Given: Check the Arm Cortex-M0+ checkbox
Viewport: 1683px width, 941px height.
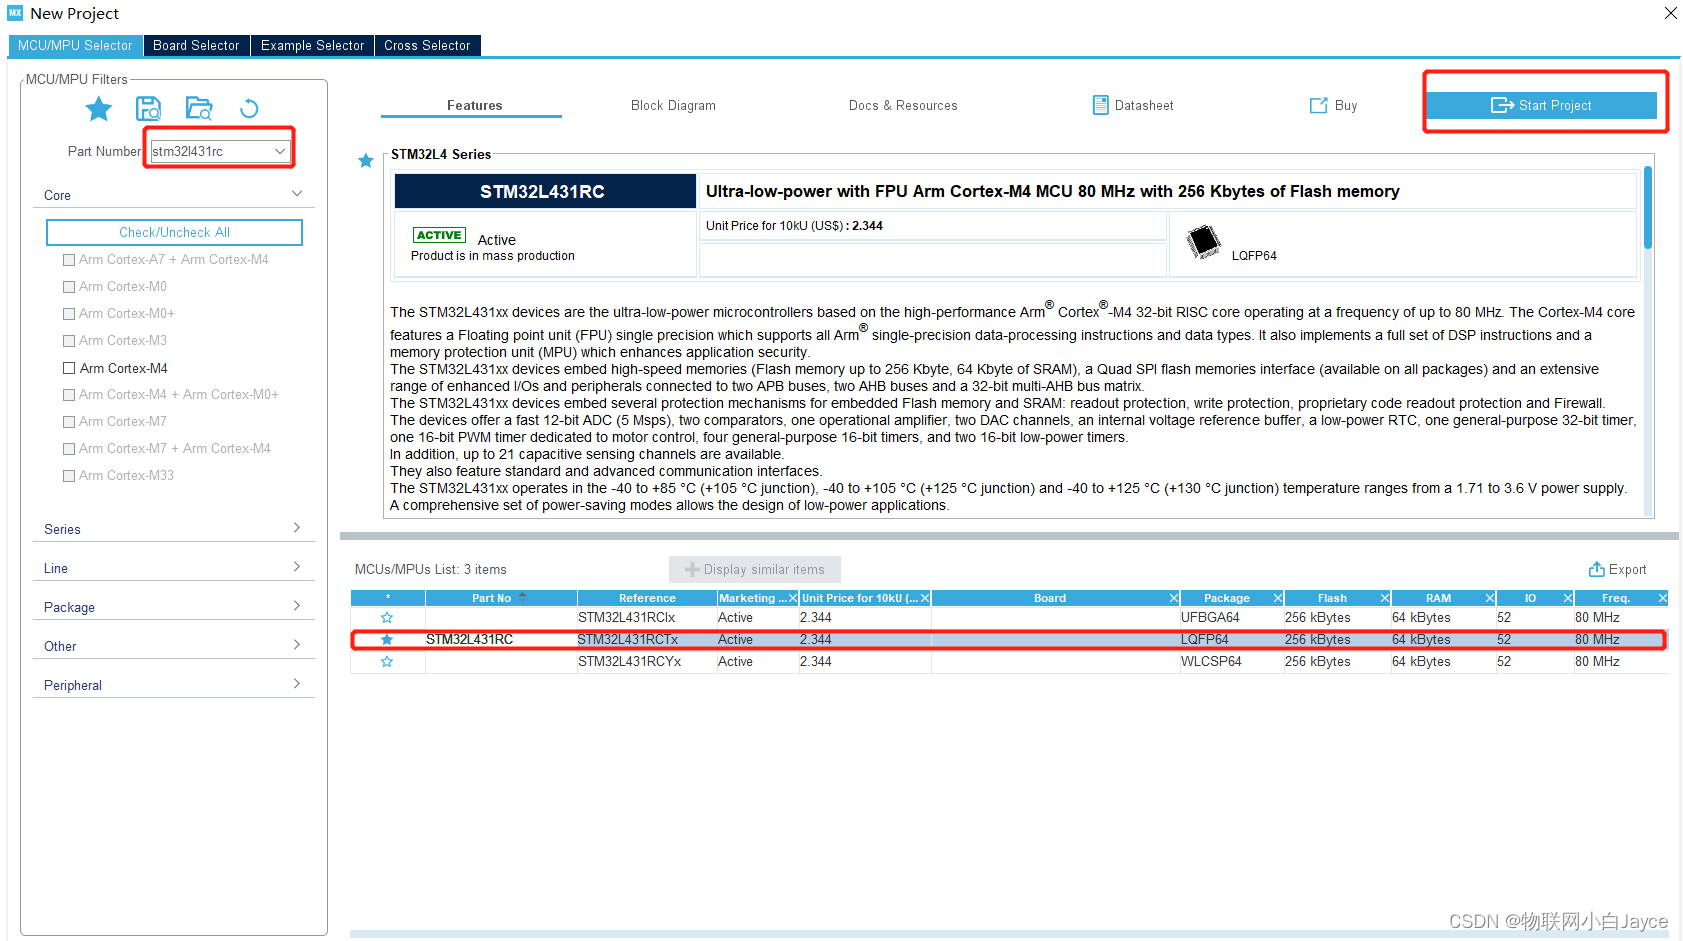Looking at the screenshot, I should coord(69,314).
